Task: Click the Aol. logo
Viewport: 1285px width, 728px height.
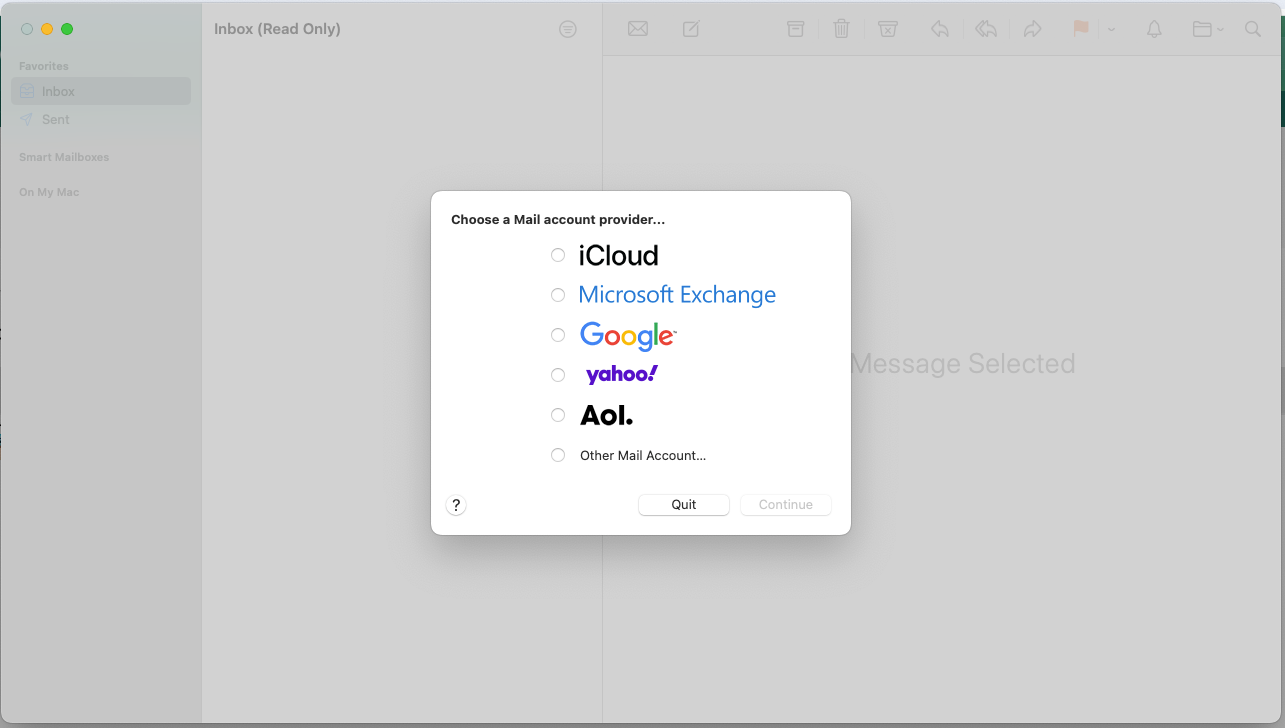Action: click(x=607, y=415)
